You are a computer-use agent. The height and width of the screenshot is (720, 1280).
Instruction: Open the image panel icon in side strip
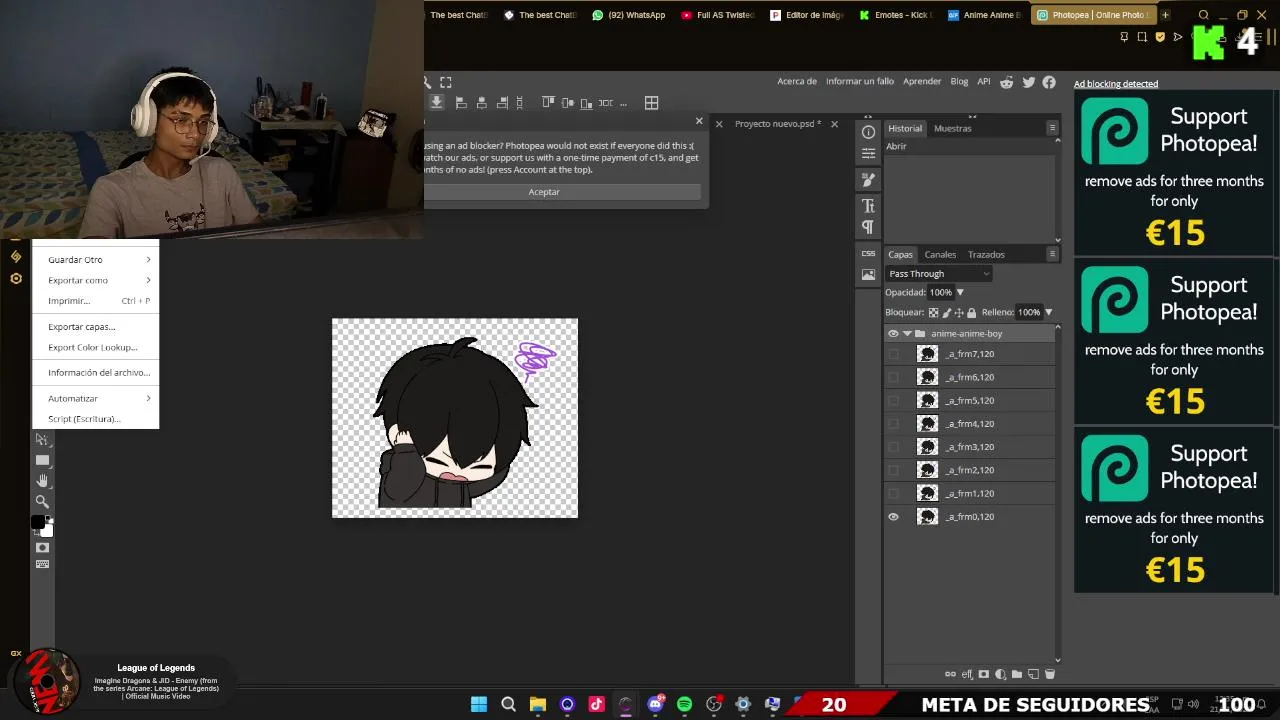pos(868,274)
